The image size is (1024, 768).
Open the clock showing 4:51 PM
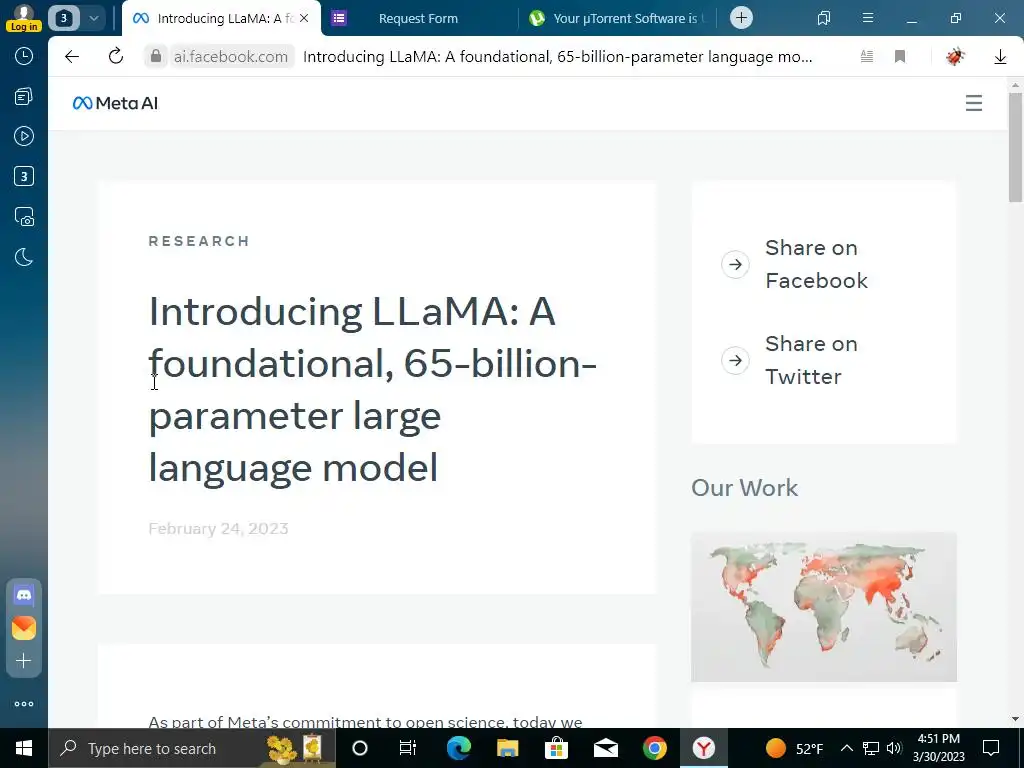pyautogui.click(x=938, y=748)
